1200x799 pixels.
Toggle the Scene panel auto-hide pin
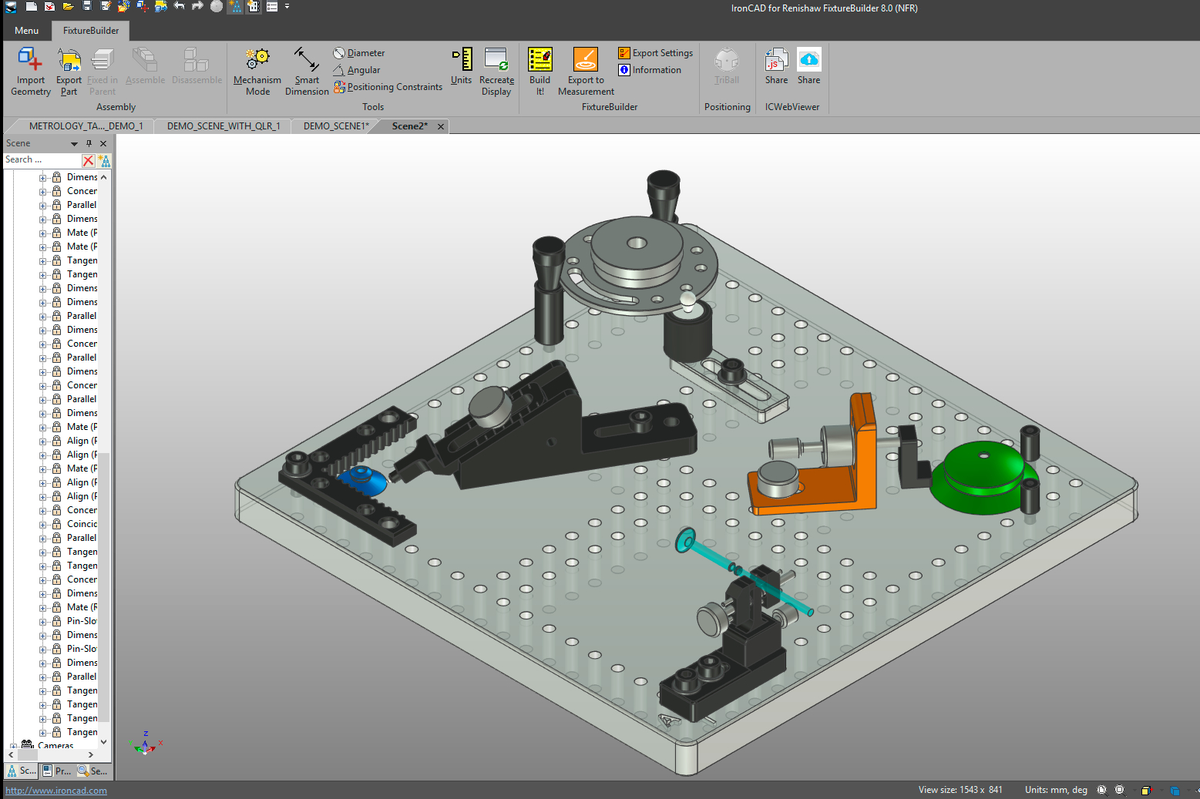pos(89,144)
